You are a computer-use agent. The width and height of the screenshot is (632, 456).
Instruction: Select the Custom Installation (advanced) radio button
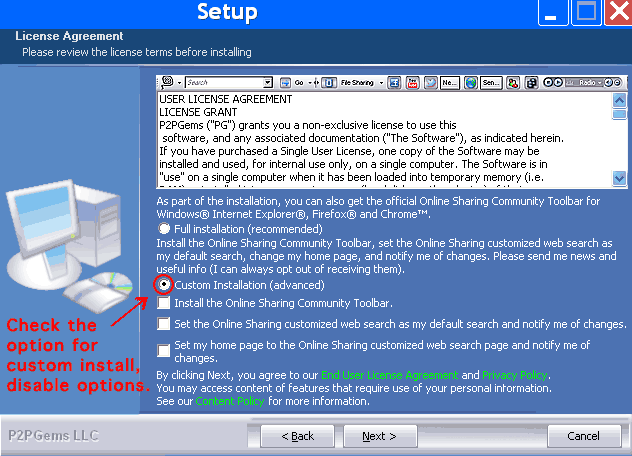coord(164,285)
